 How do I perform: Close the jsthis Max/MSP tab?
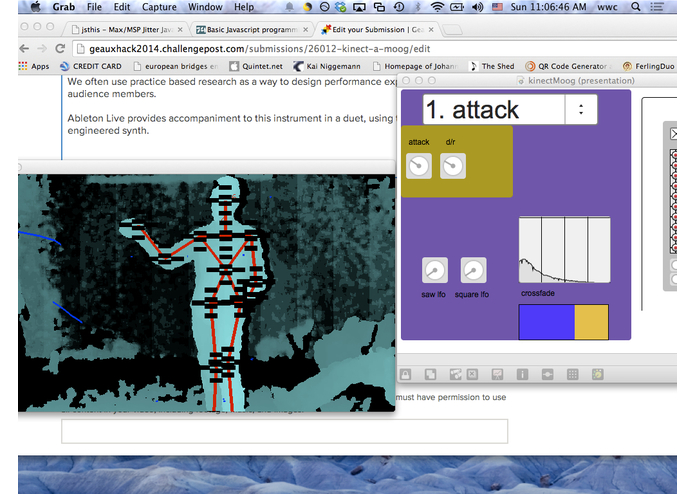pyautogui.click(x=180, y=30)
